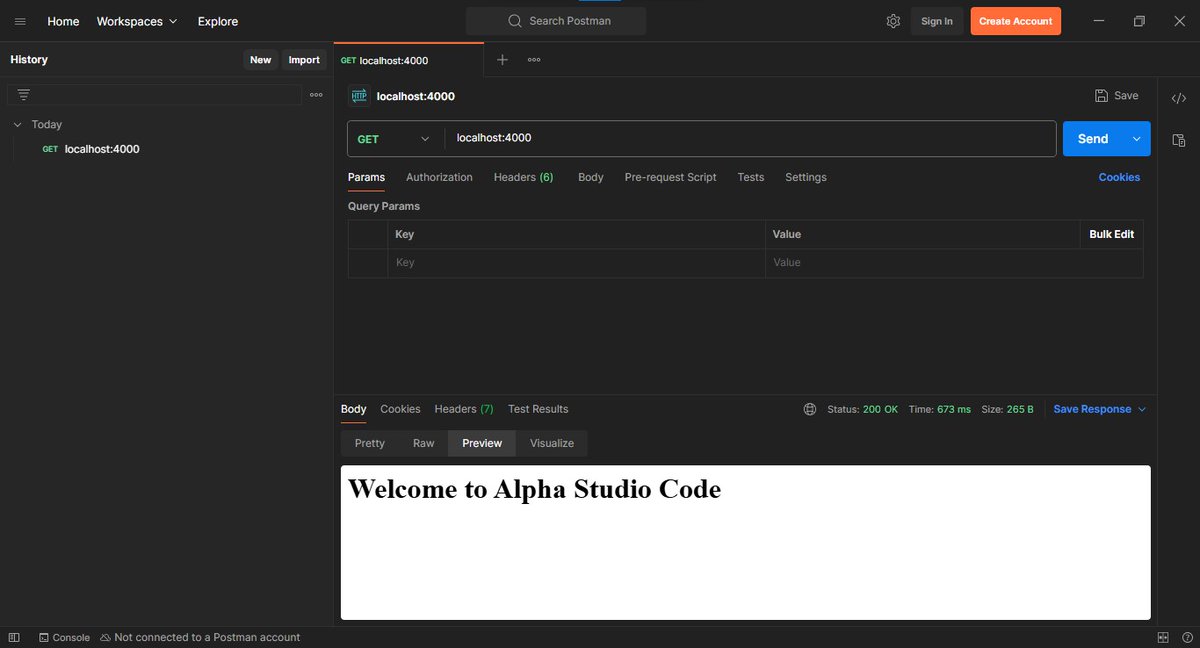Image resolution: width=1200 pixels, height=648 pixels.
Task: Select the response Body tab
Action: click(354, 409)
